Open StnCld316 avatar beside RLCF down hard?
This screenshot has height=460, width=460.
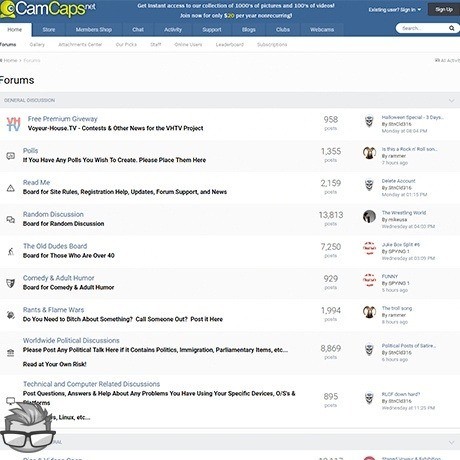[369, 398]
